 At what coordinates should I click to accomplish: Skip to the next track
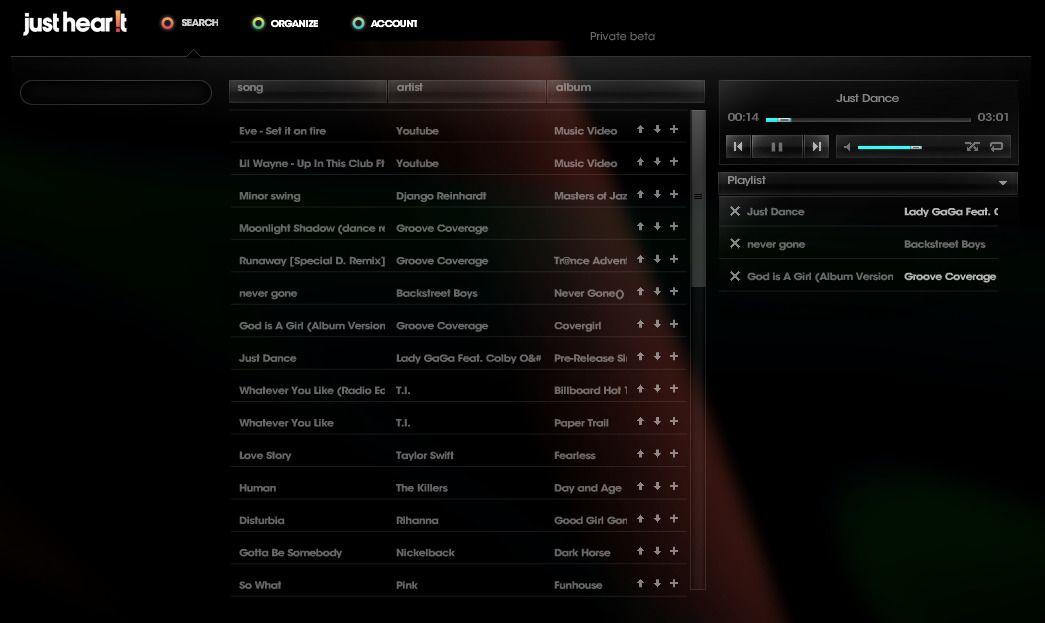coord(816,147)
